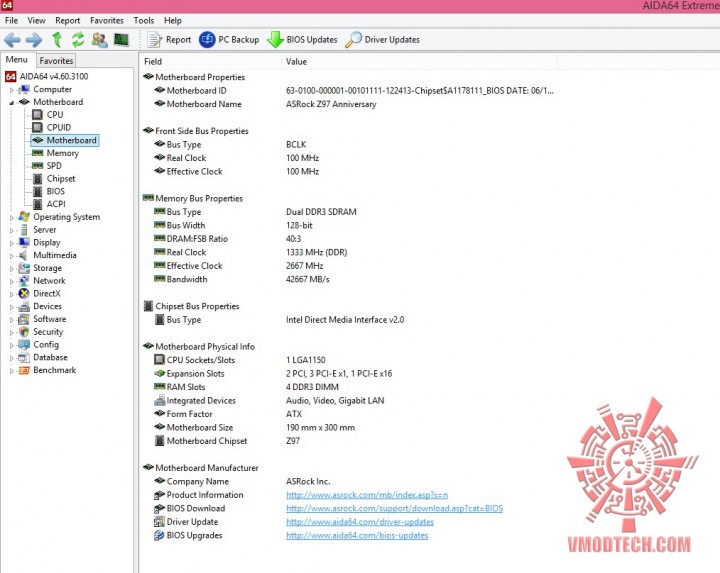Open the ASRock BIOS Download link

click(x=394, y=508)
